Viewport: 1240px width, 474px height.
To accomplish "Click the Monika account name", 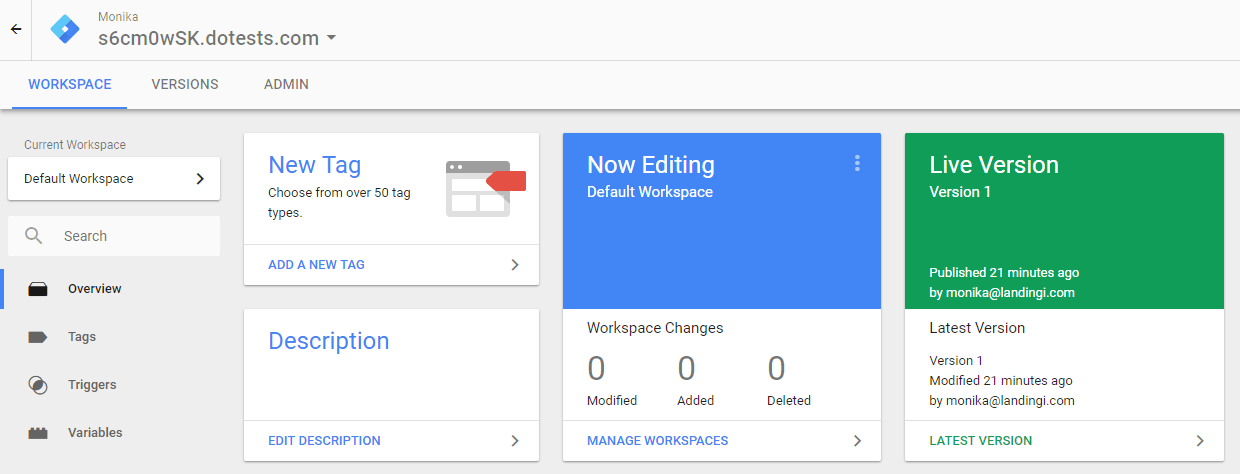I will [x=118, y=17].
